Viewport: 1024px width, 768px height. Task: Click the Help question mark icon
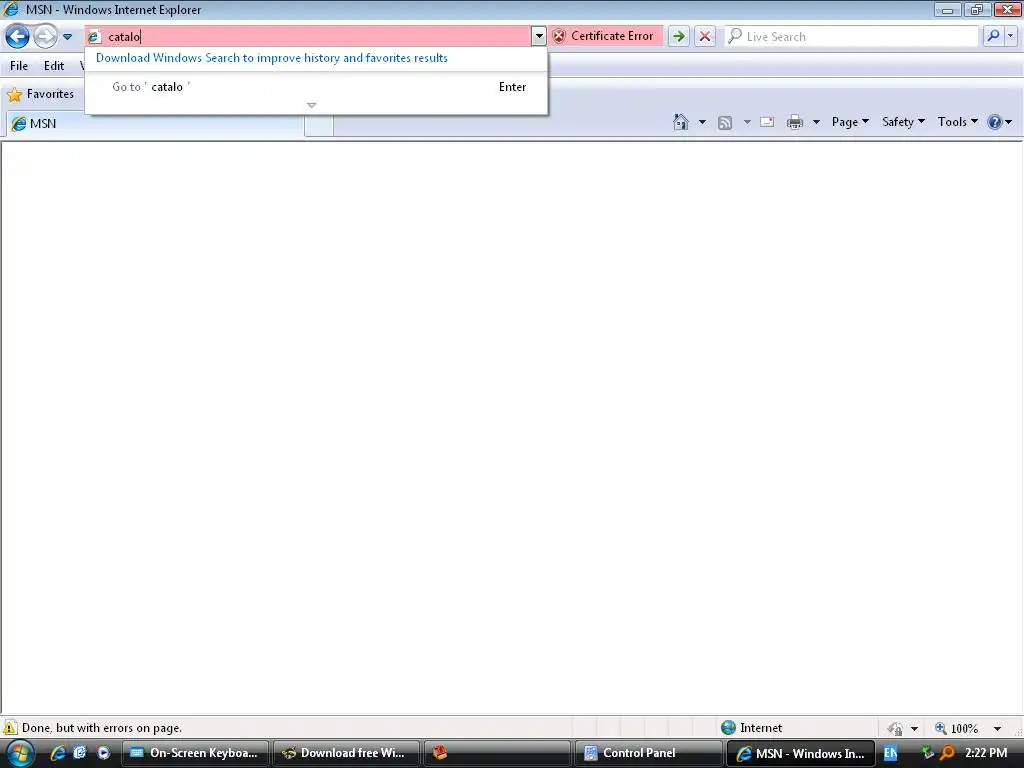(995, 122)
